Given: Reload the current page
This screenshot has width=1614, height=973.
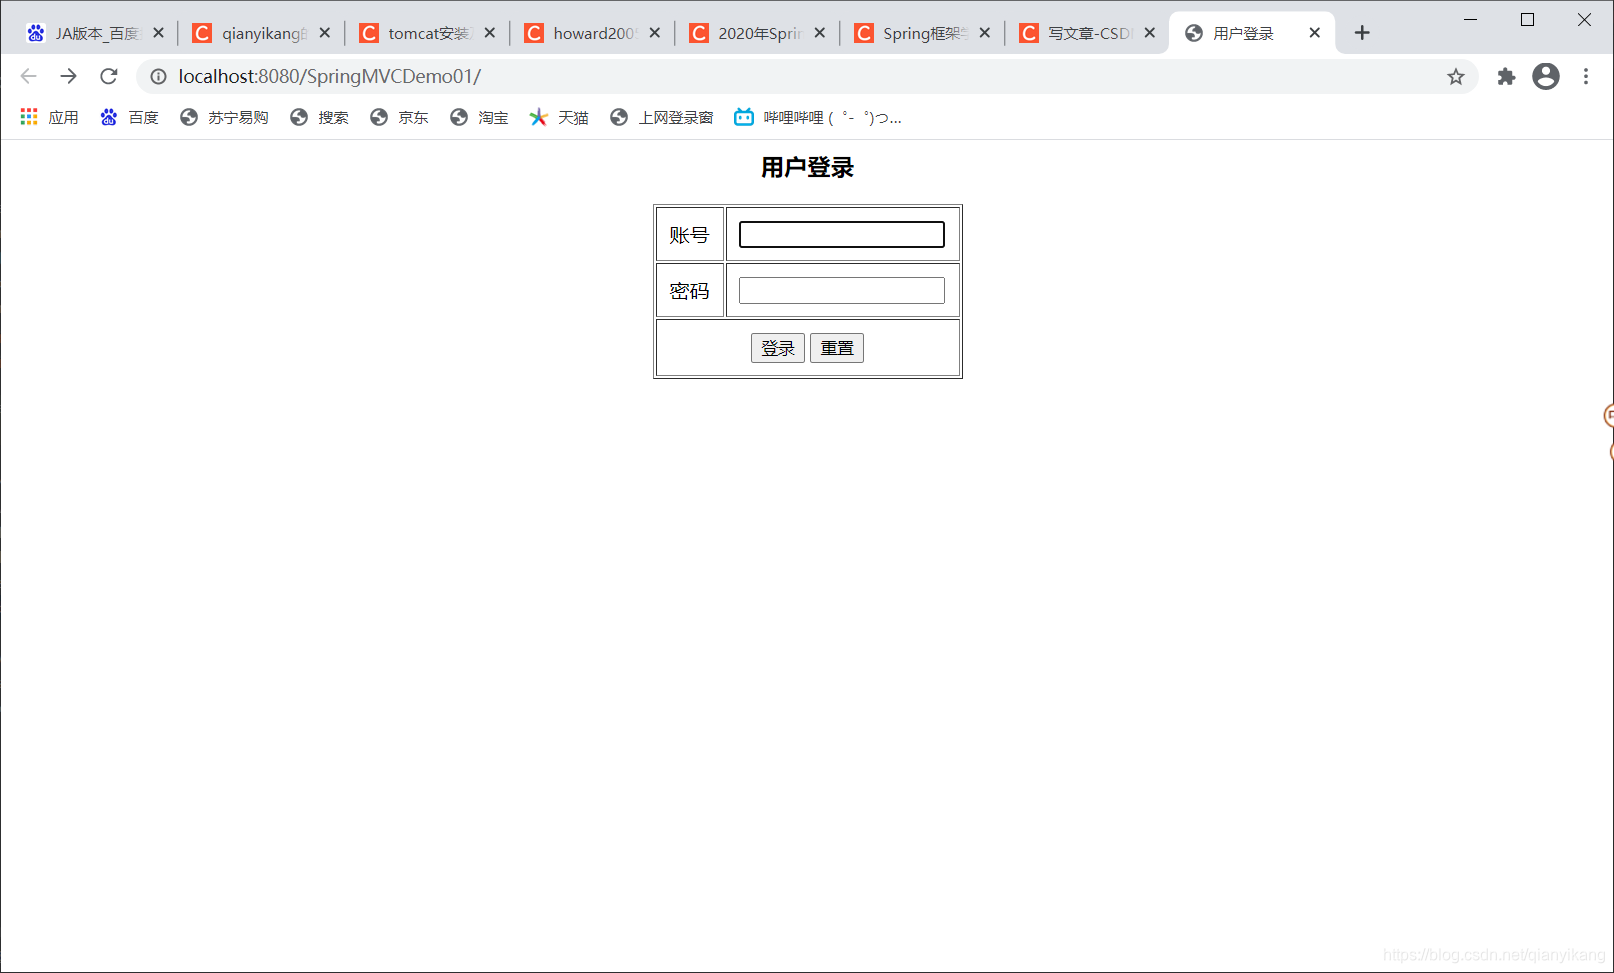Looking at the screenshot, I should (109, 76).
